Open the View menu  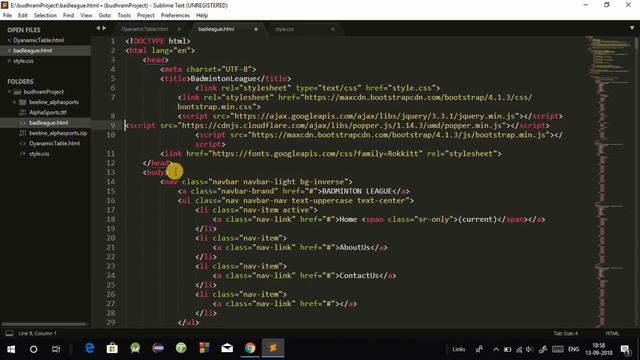pyautogui.click(x=86, y=16)
